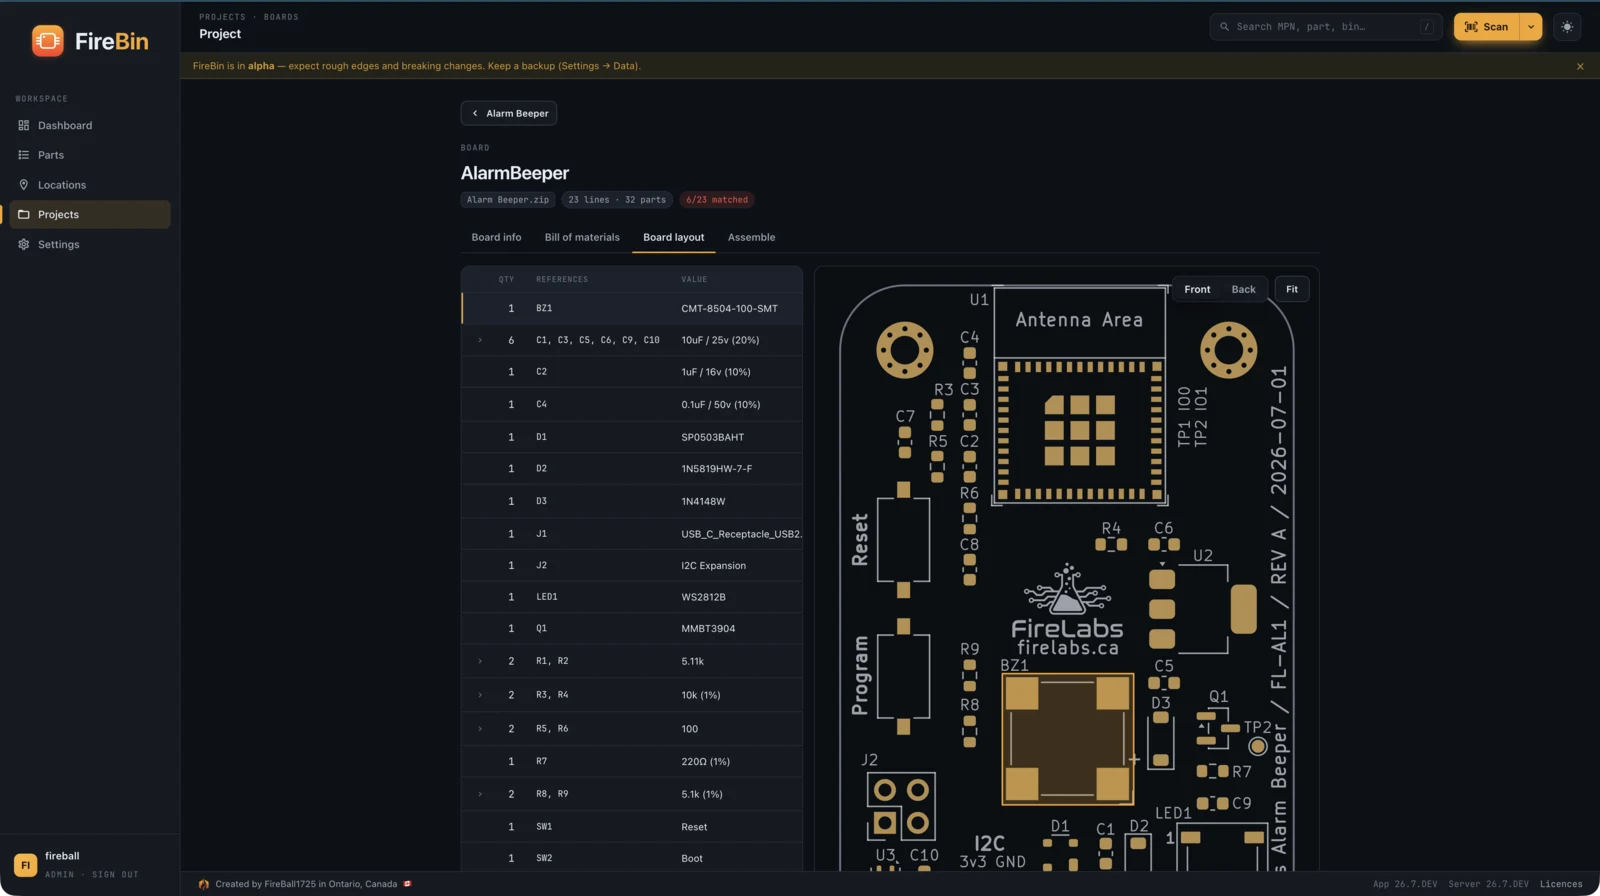This screenshot has width=1600, height=896.
Task: Click the PROJECTS breadcrumb
Action: tap(222, 17)
